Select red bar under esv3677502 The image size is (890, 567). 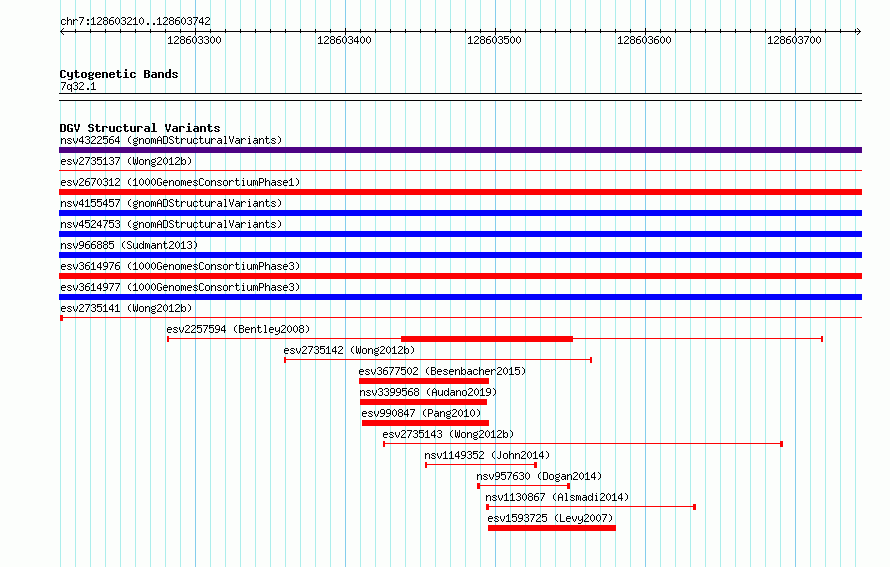coord(423,381)
